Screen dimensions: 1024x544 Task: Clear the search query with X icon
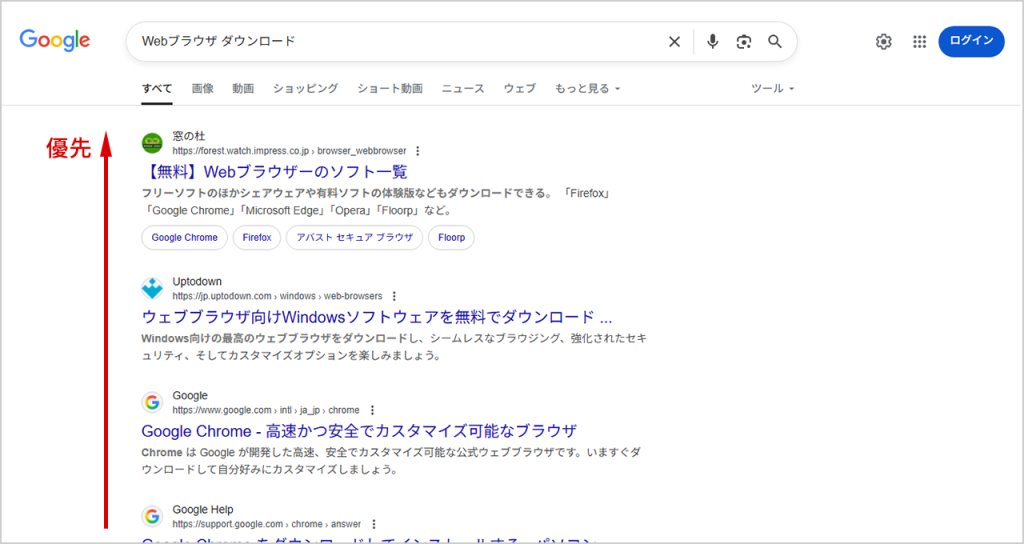674,42
